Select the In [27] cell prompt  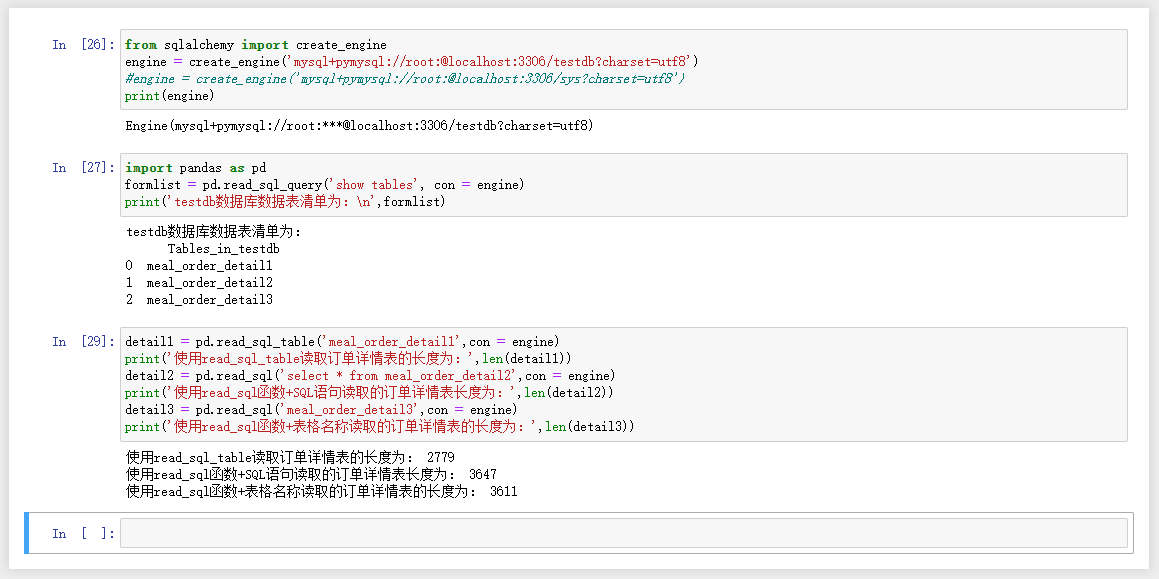coord(84,168)
